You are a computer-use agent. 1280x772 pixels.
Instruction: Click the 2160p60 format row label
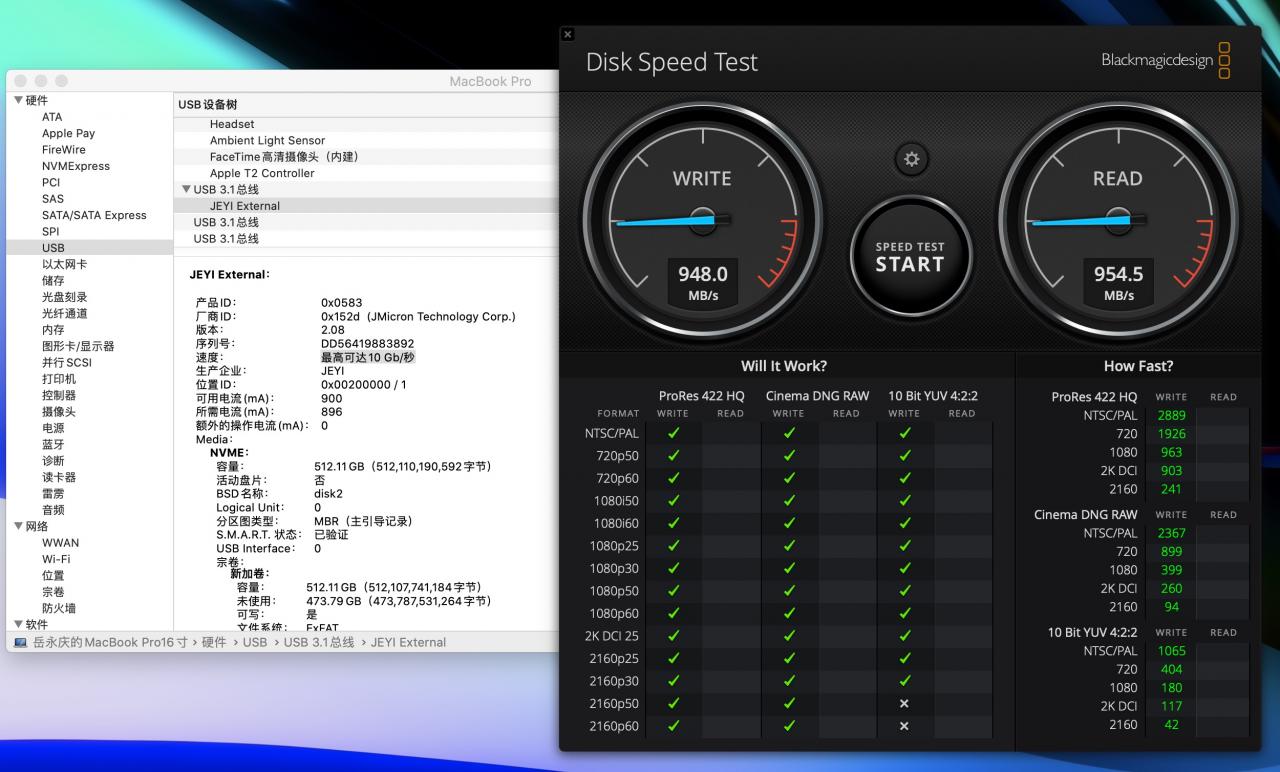(614, 726)
